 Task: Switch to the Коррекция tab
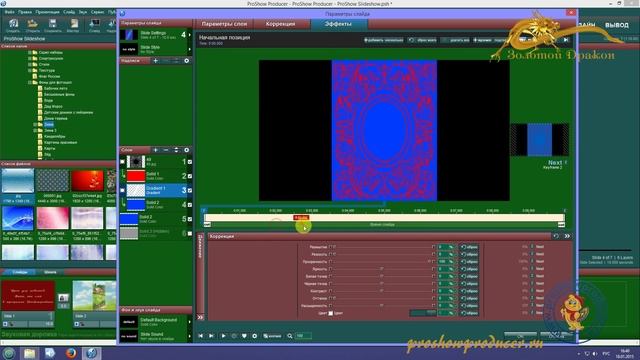coord(280,24)
